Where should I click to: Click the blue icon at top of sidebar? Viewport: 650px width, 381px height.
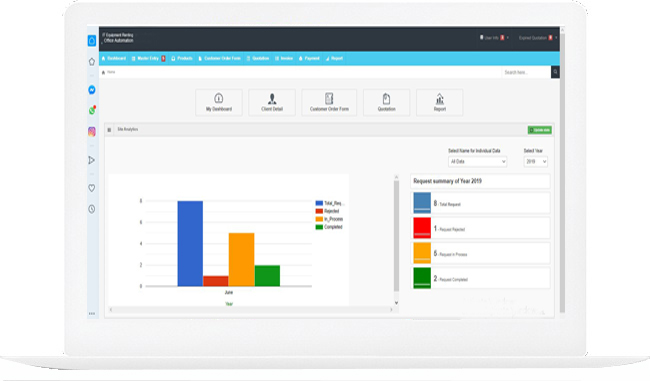point(92,41)
